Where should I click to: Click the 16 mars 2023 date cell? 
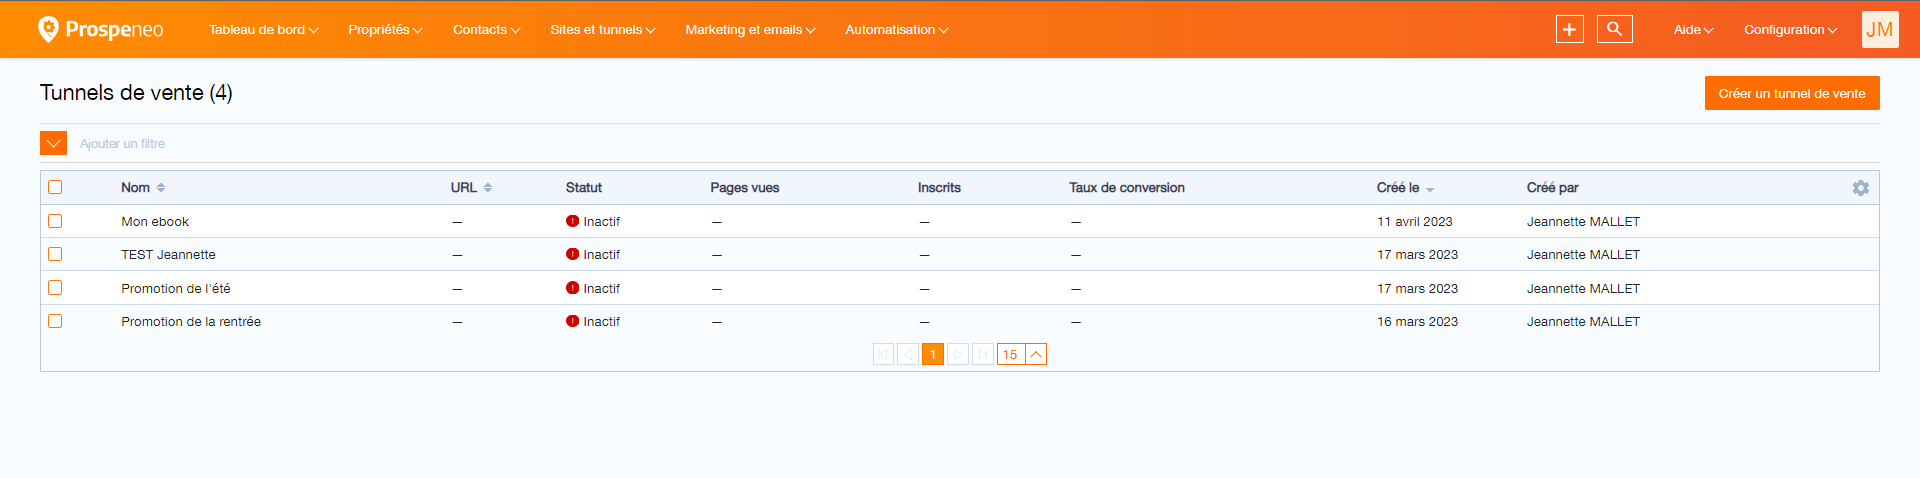tap(1417, 322)
